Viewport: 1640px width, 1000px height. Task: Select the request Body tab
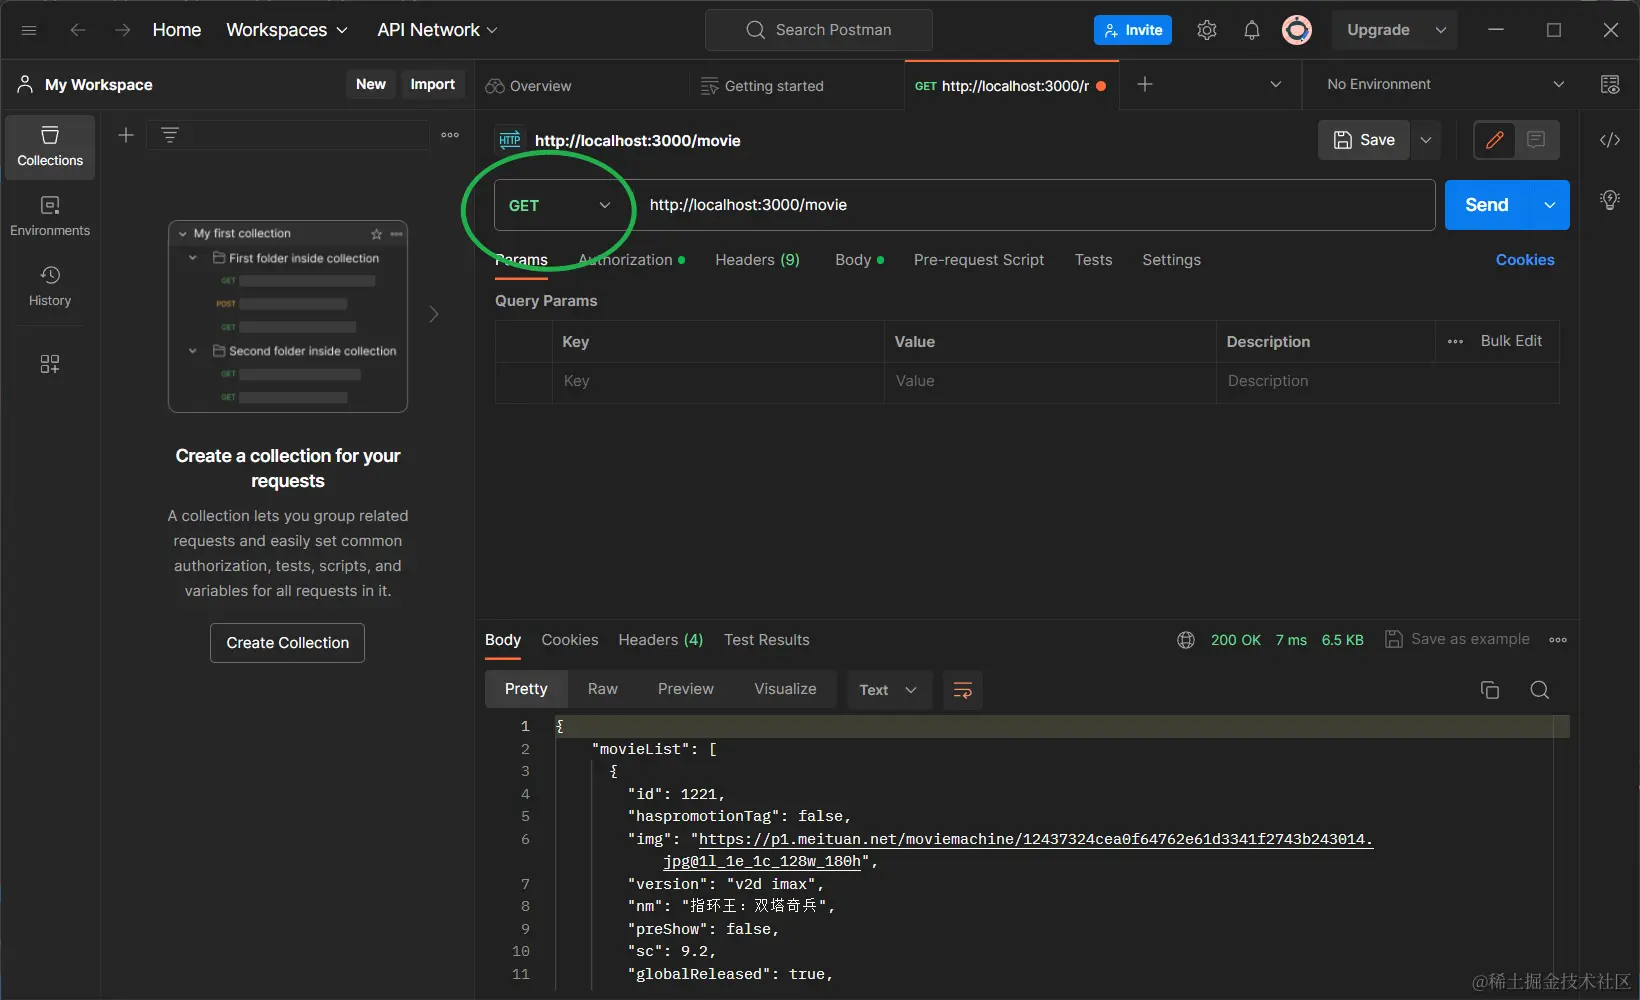pyautogui.click(x=859, y=260)
